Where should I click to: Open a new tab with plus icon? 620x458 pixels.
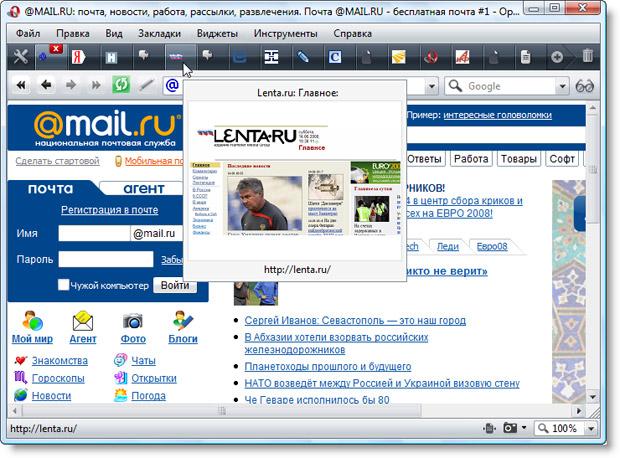point(557,57)
